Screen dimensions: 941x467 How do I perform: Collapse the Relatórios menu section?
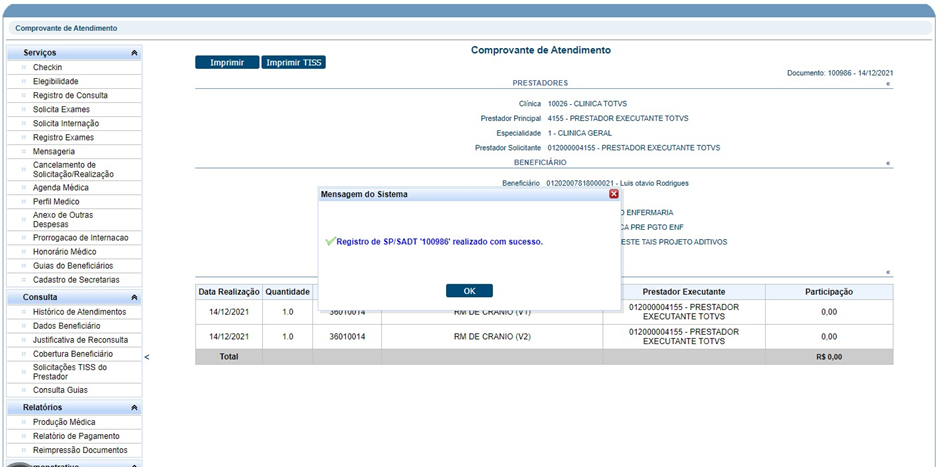click(x=134, y=407)
